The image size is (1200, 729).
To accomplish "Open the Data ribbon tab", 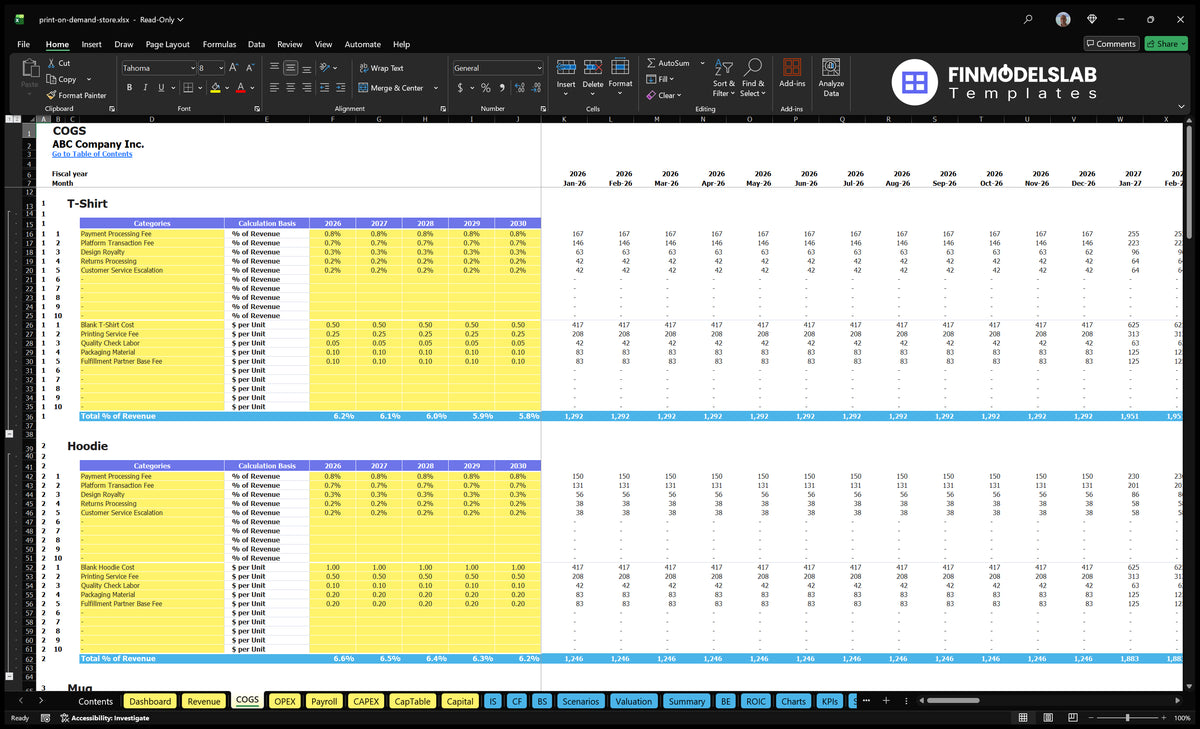I will click(x=256, y=44).
